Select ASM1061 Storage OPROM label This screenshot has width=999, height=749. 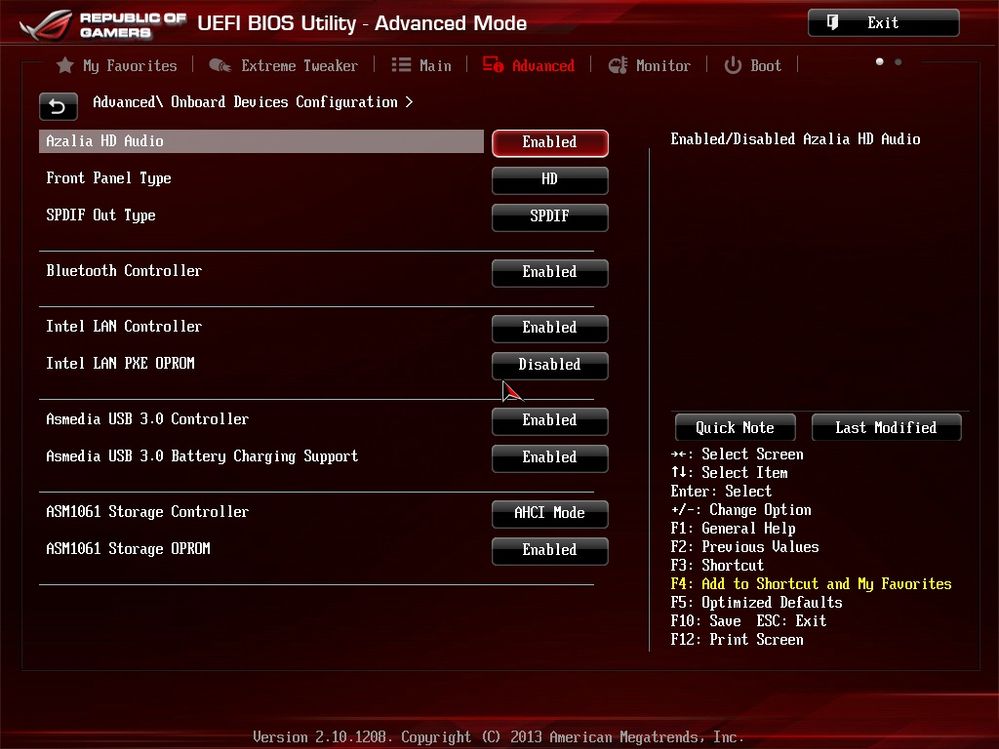coord(128,549)
